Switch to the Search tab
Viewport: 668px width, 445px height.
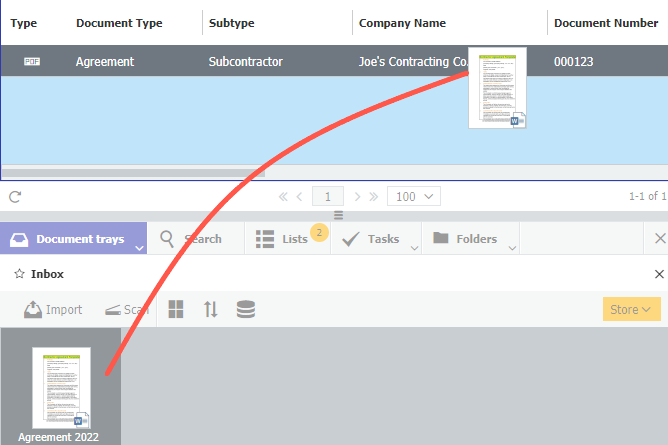192,239
